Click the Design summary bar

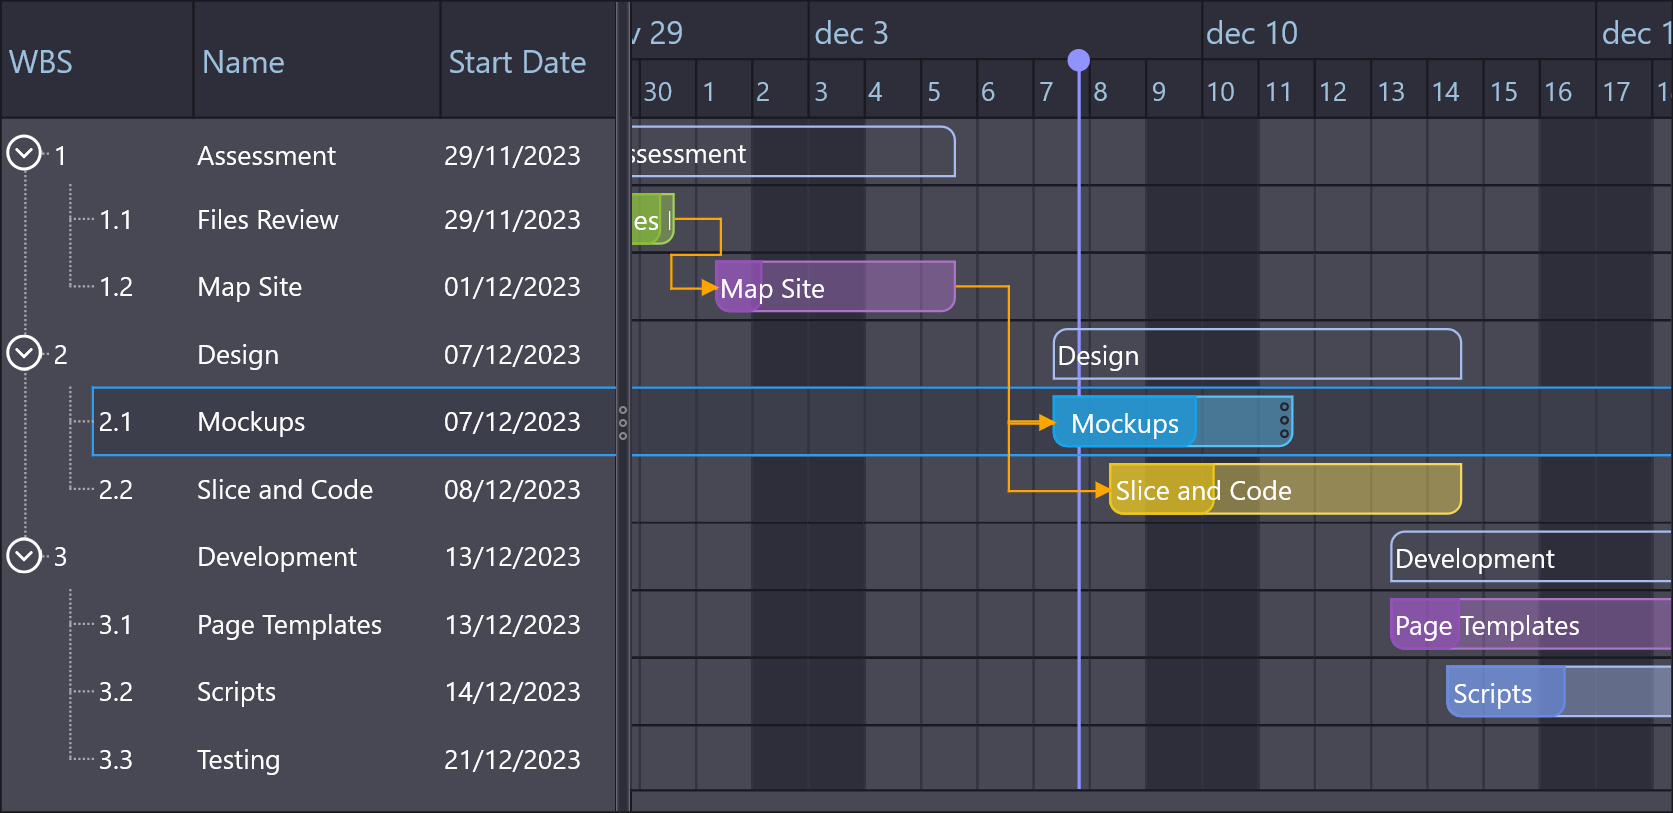[1257, 355]
